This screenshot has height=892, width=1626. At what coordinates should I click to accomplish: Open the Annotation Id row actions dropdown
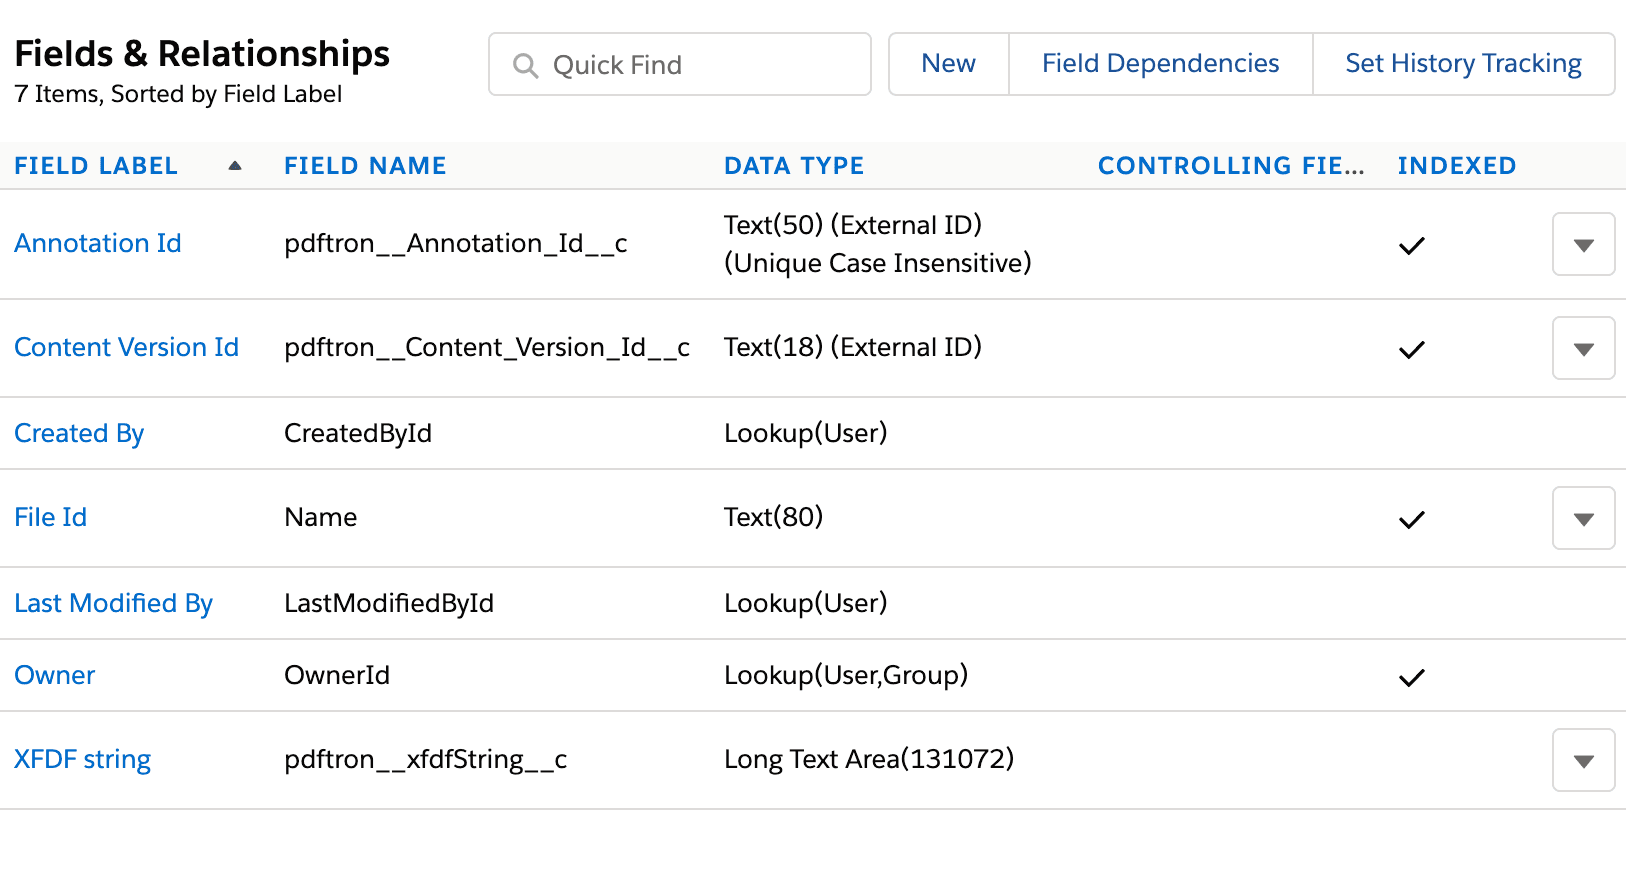click(x=1583, y=245)
